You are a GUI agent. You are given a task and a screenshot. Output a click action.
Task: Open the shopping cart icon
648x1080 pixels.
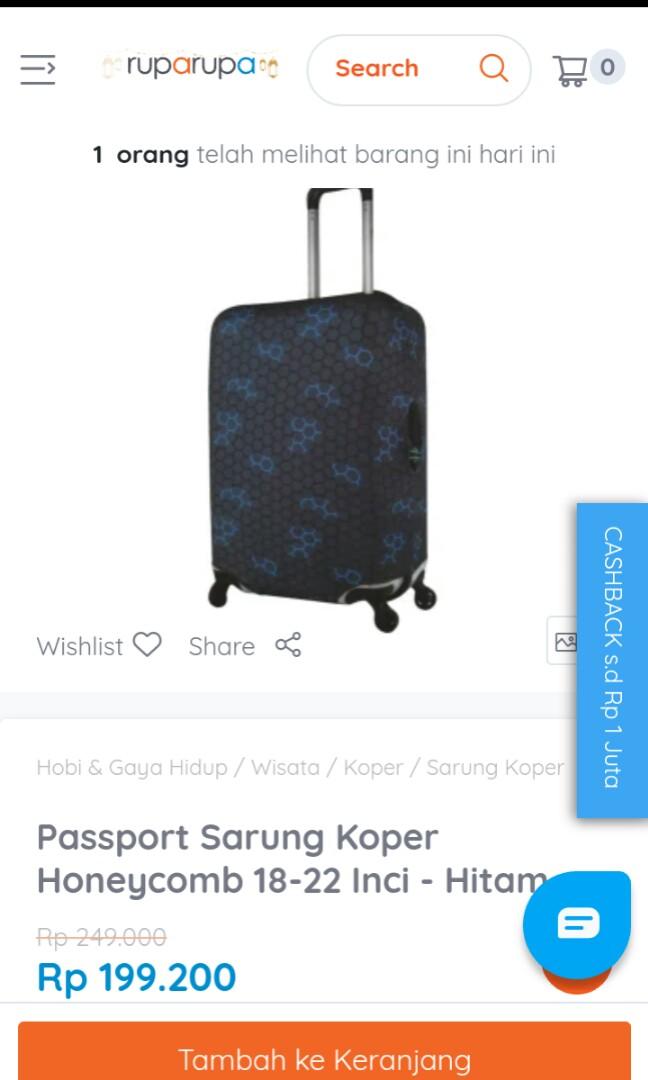pos(569,70)
